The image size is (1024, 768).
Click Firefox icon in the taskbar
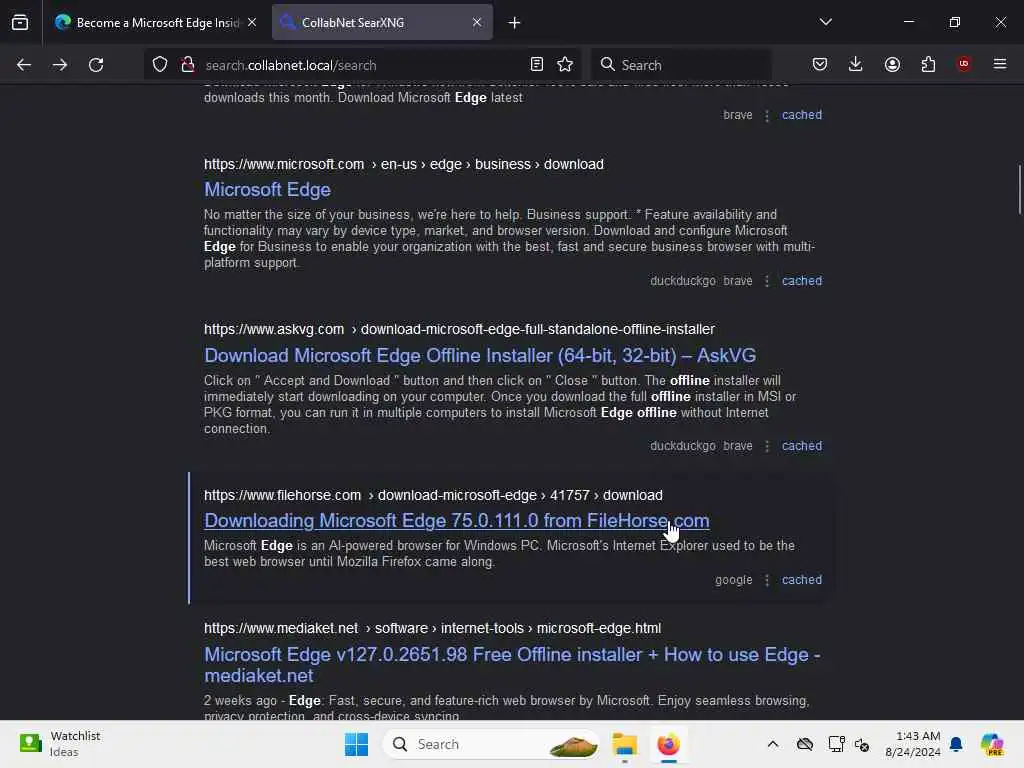click(668, 744)
